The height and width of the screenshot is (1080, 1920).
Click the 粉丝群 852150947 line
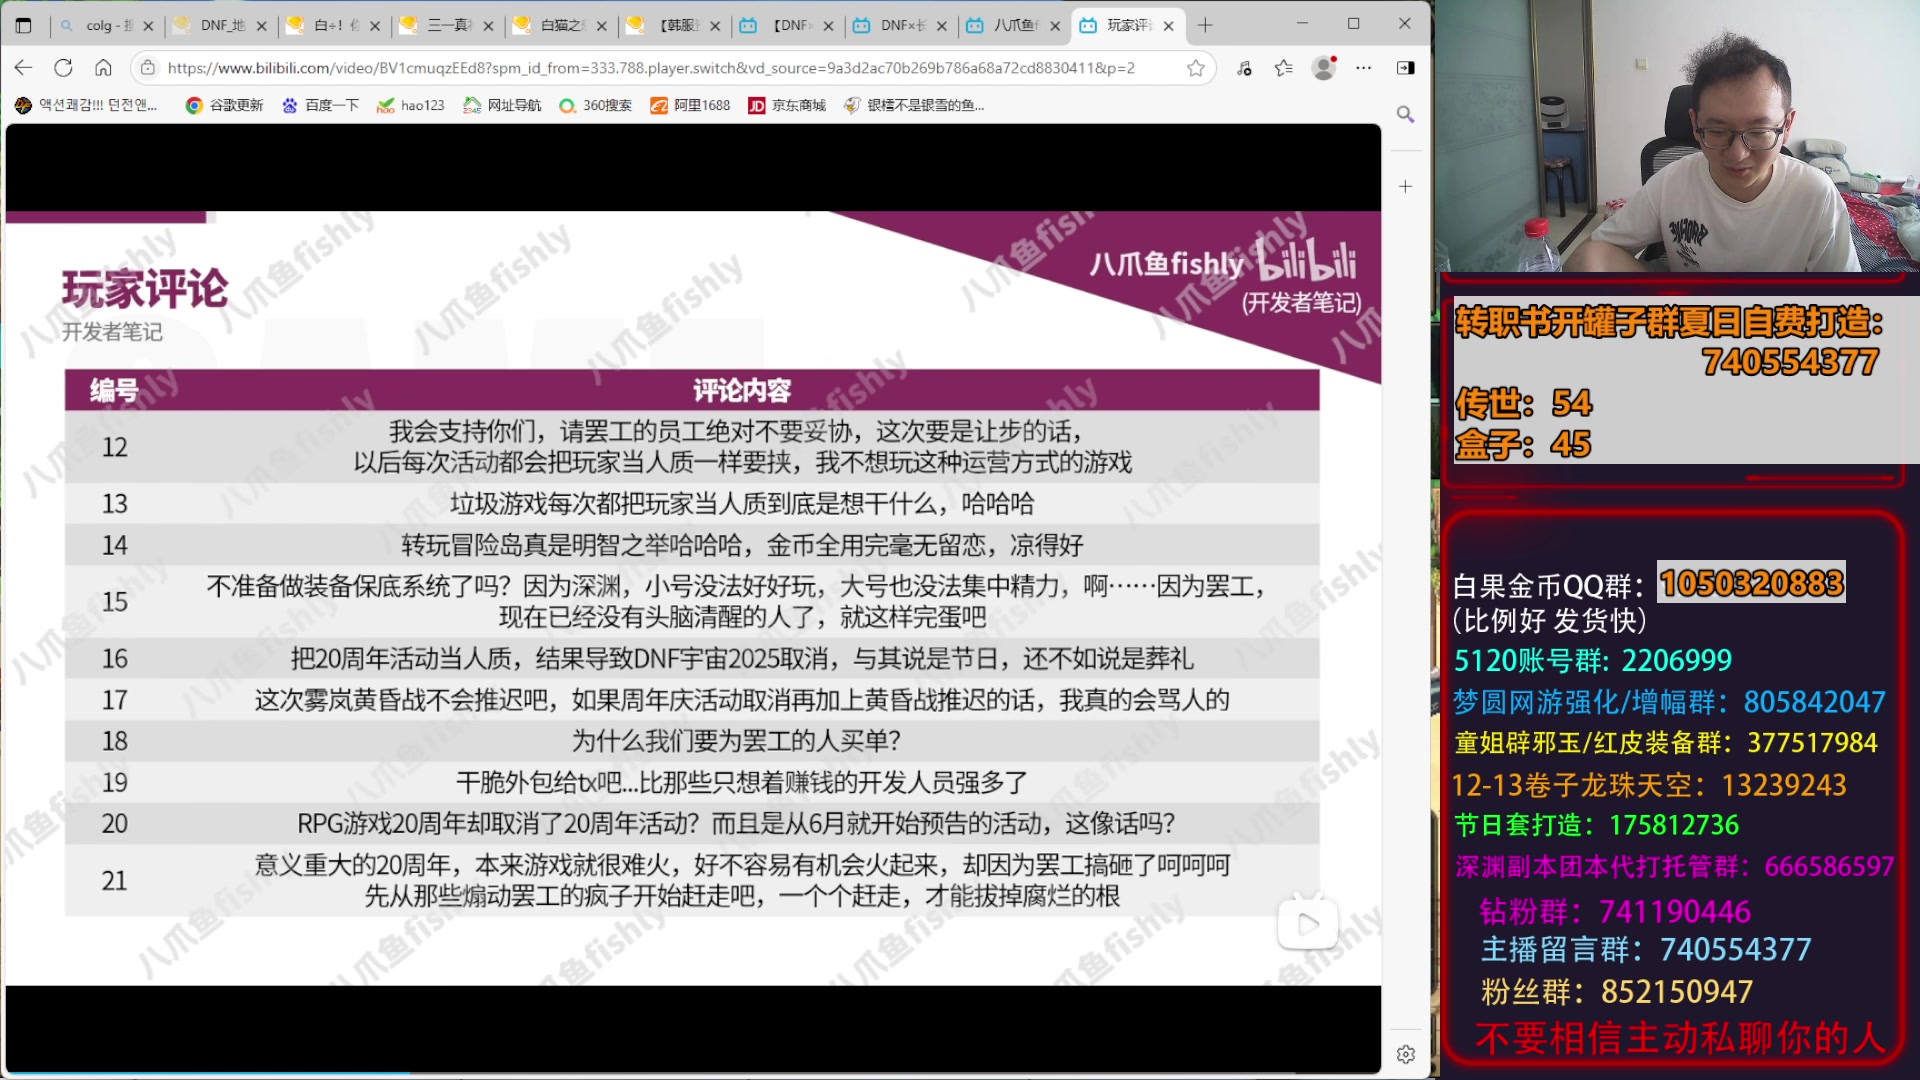[x=1617, y=991]
